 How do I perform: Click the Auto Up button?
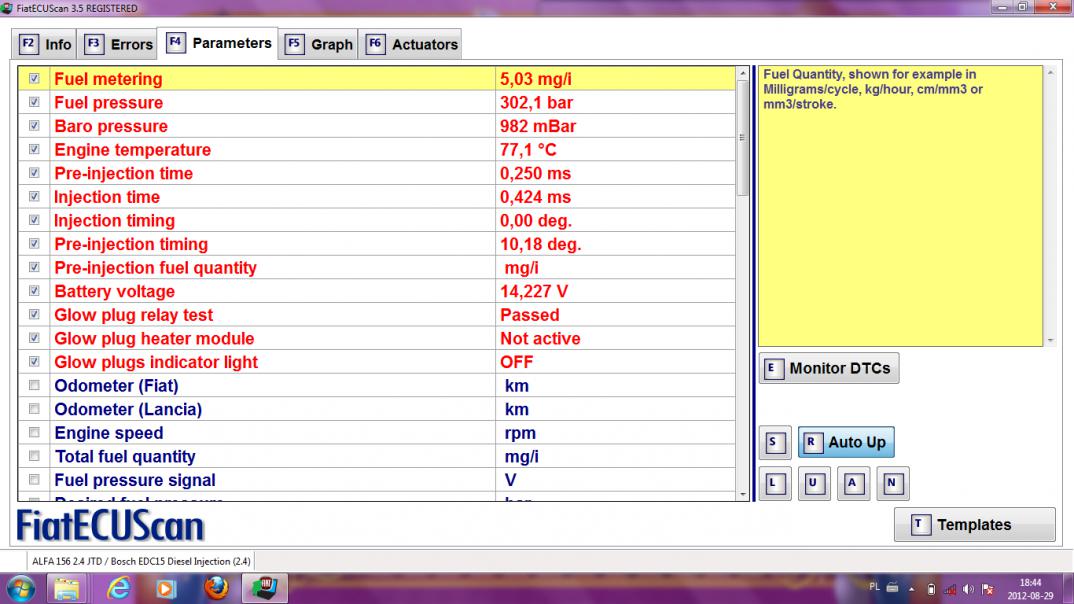pyautogui.click(x=846, y=442)
